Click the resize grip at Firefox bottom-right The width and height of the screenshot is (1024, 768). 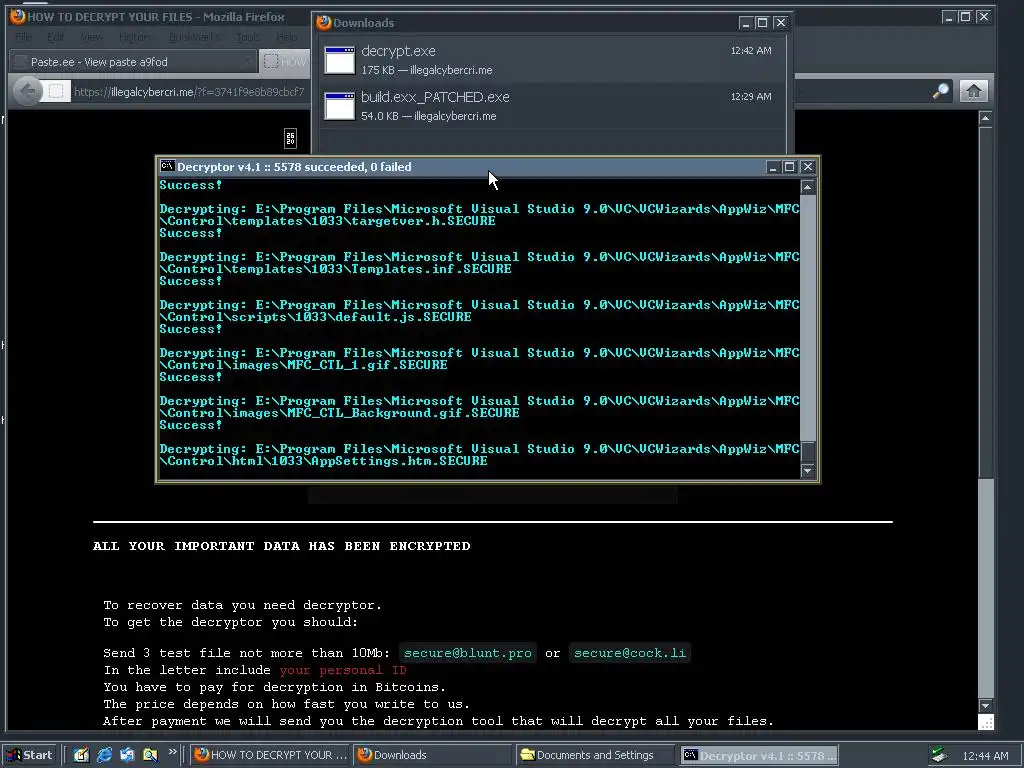click(x=986, y=722)
